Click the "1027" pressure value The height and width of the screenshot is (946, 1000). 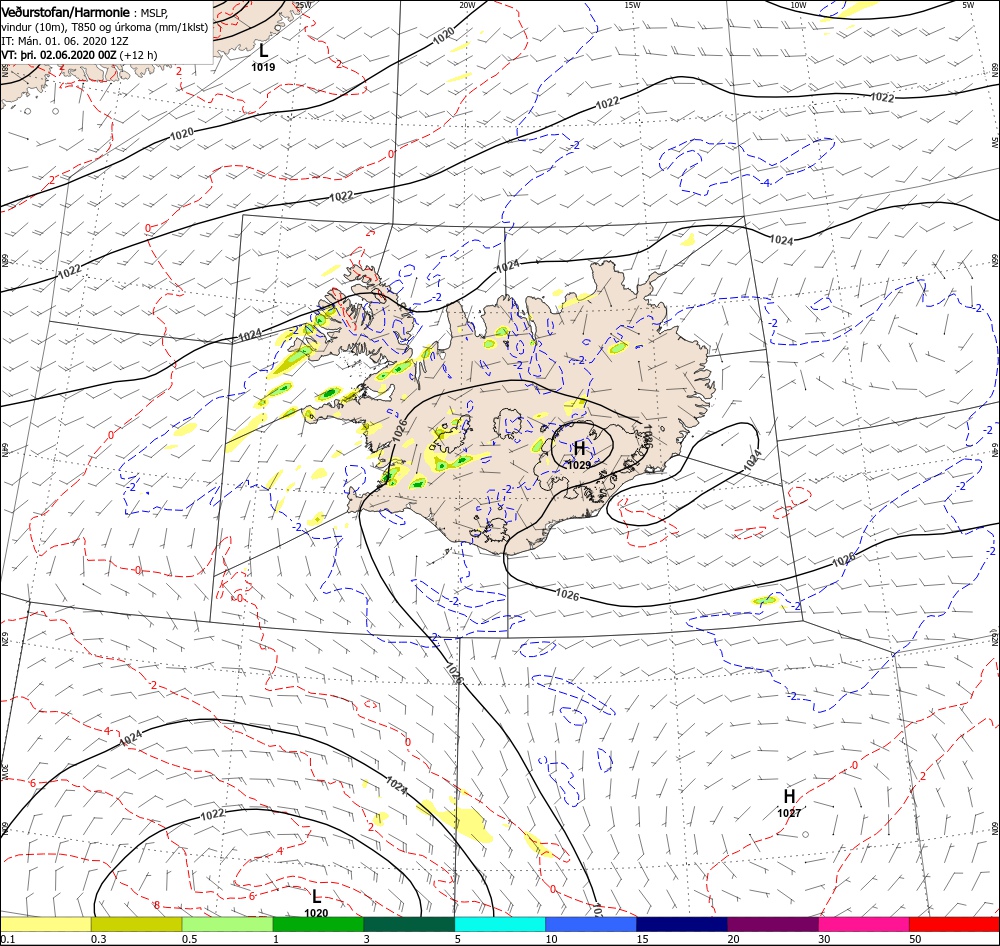point(789,813)
